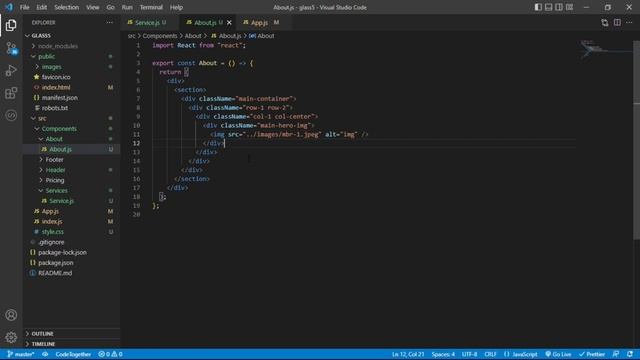Open editor more actions menu
640x360 pixels.
coord(629,23)
